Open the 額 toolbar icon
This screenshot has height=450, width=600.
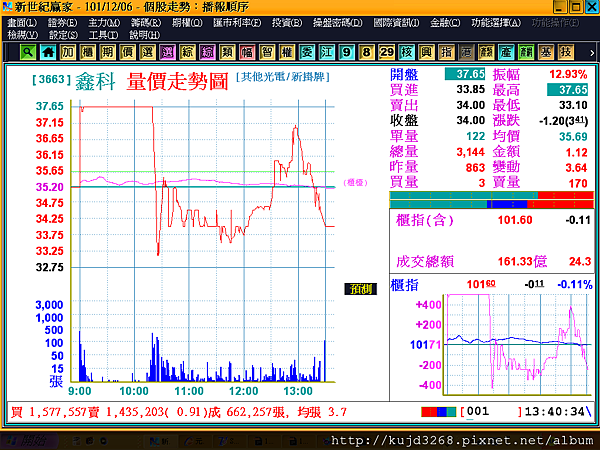pos(486,52)
